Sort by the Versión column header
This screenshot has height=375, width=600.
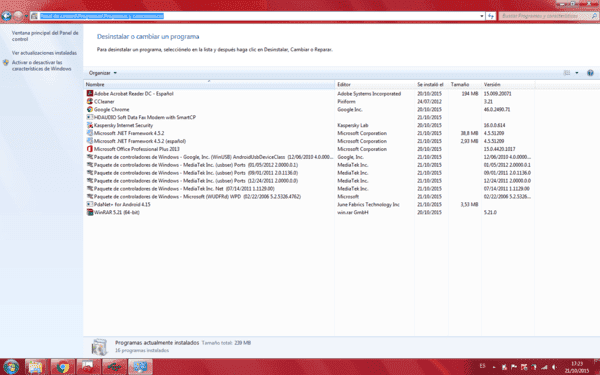[508, 84]
